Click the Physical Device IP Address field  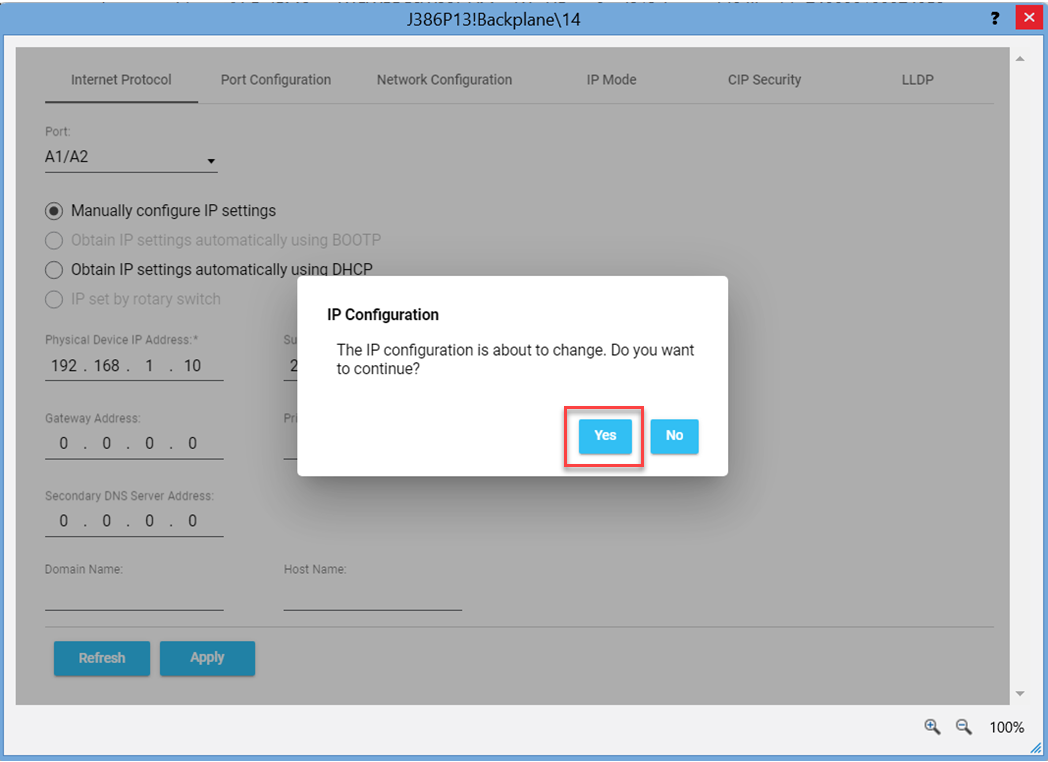point(134,366)
